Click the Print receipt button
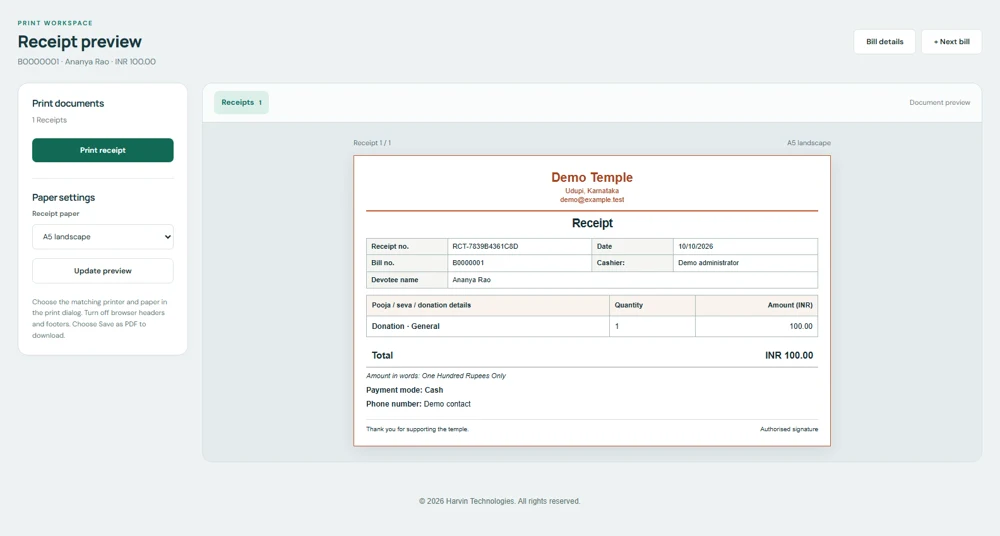Image resolution: width=1000 pixels, height=536 pixels. tap(103, 150)
